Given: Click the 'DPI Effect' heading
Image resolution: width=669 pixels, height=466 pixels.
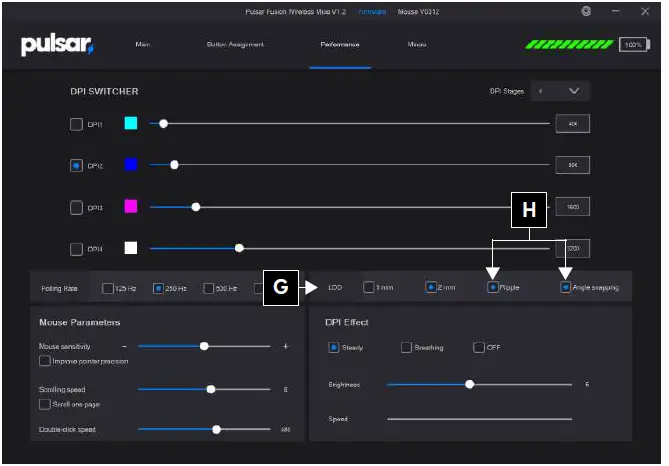Looking at the screenshot, I should click(x=346, y=322).
